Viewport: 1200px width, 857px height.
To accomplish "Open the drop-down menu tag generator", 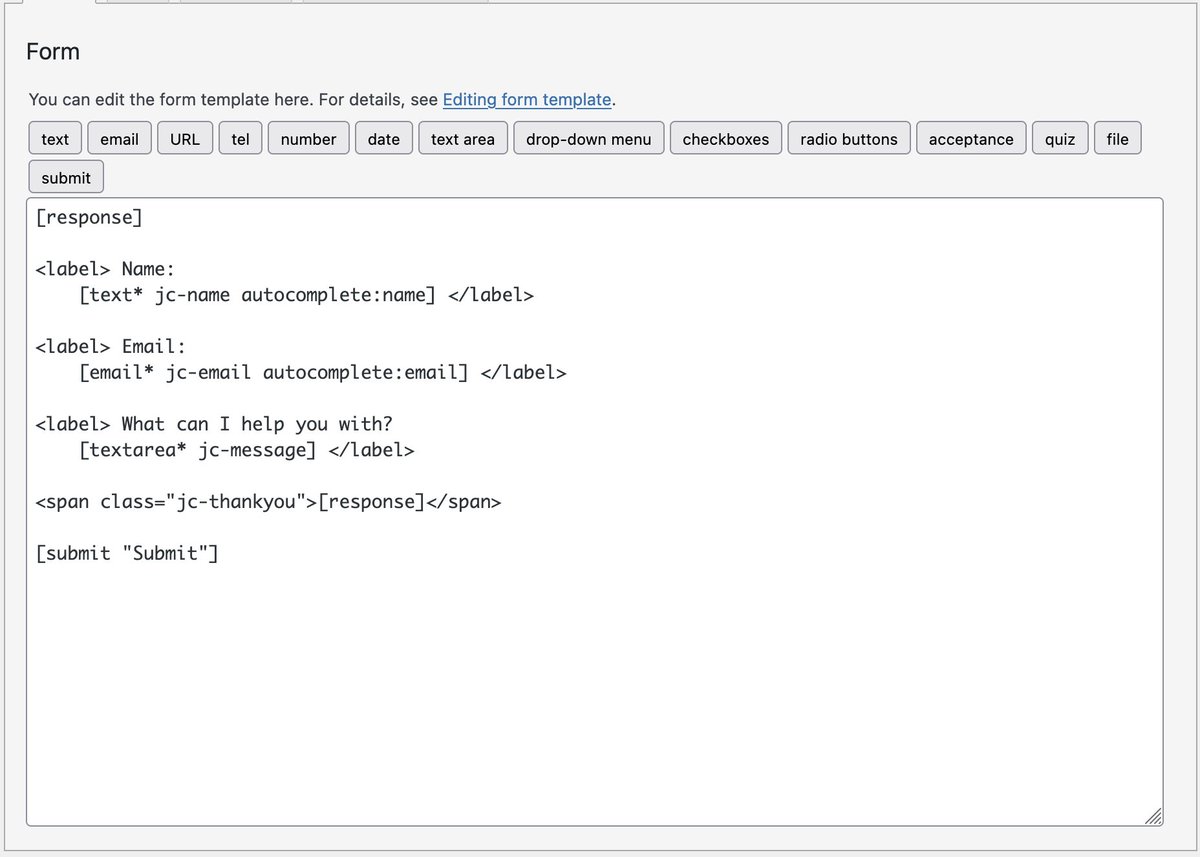I will click(588, 139).
